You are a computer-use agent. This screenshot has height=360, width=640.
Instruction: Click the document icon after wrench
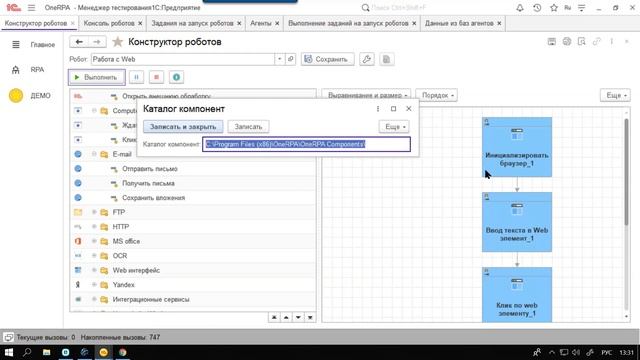[386, 59]
